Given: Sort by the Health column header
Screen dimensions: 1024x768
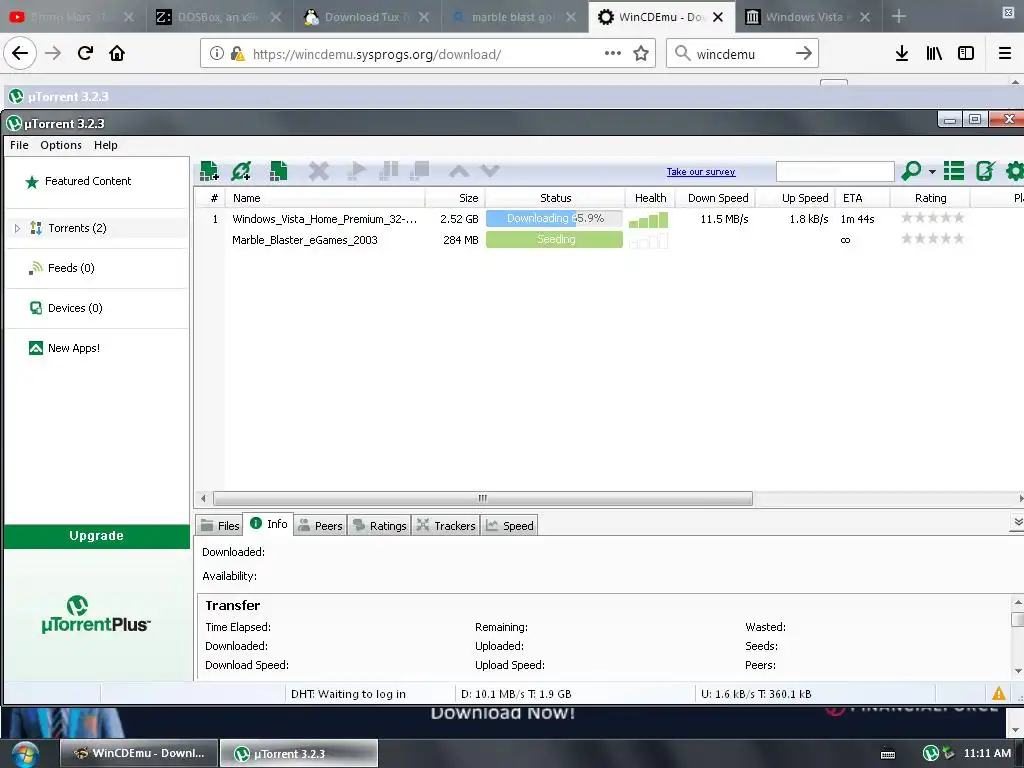Looking at the screenshot, I should 650,198.
